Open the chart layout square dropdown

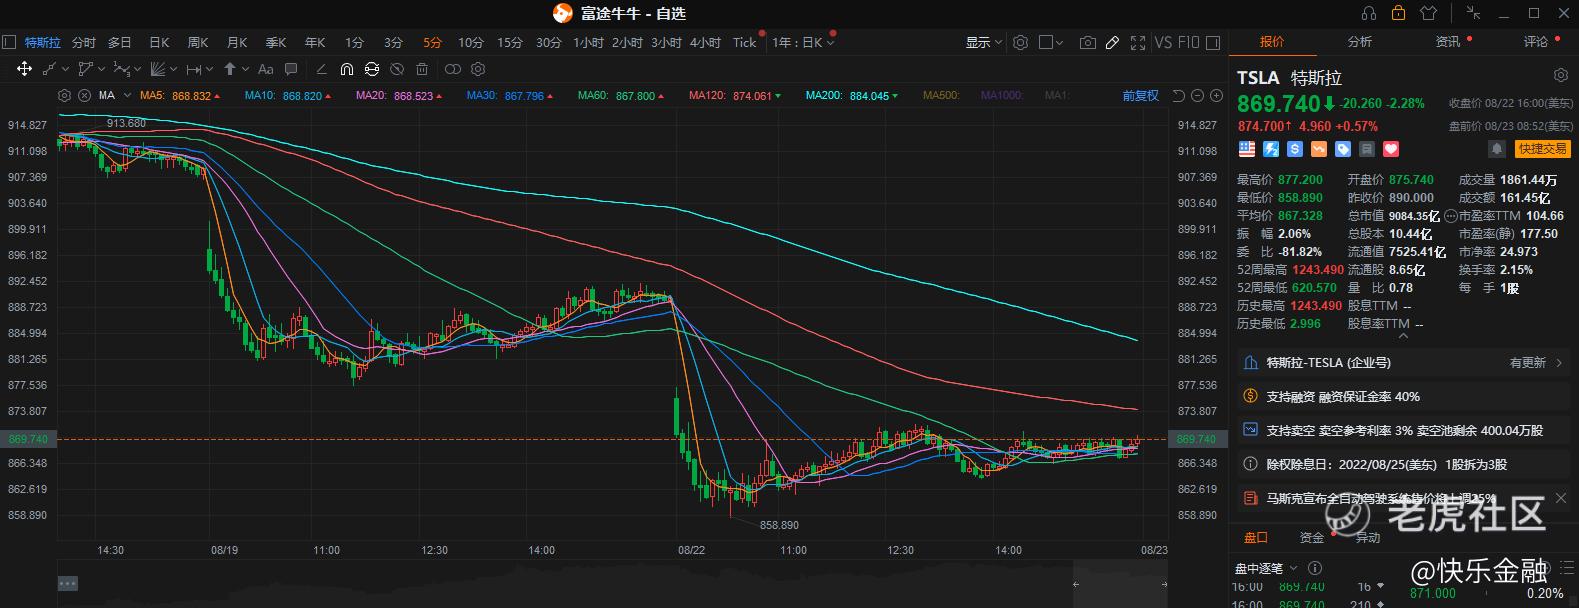coord(1050,42)
